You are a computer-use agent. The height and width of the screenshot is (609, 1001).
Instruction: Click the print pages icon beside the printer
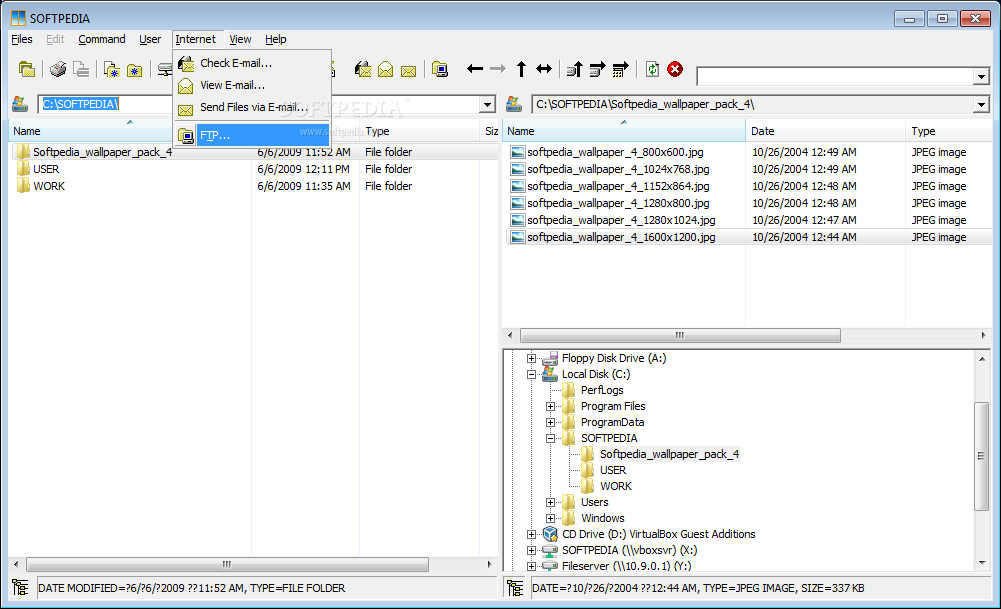click(x=81, y=69)
